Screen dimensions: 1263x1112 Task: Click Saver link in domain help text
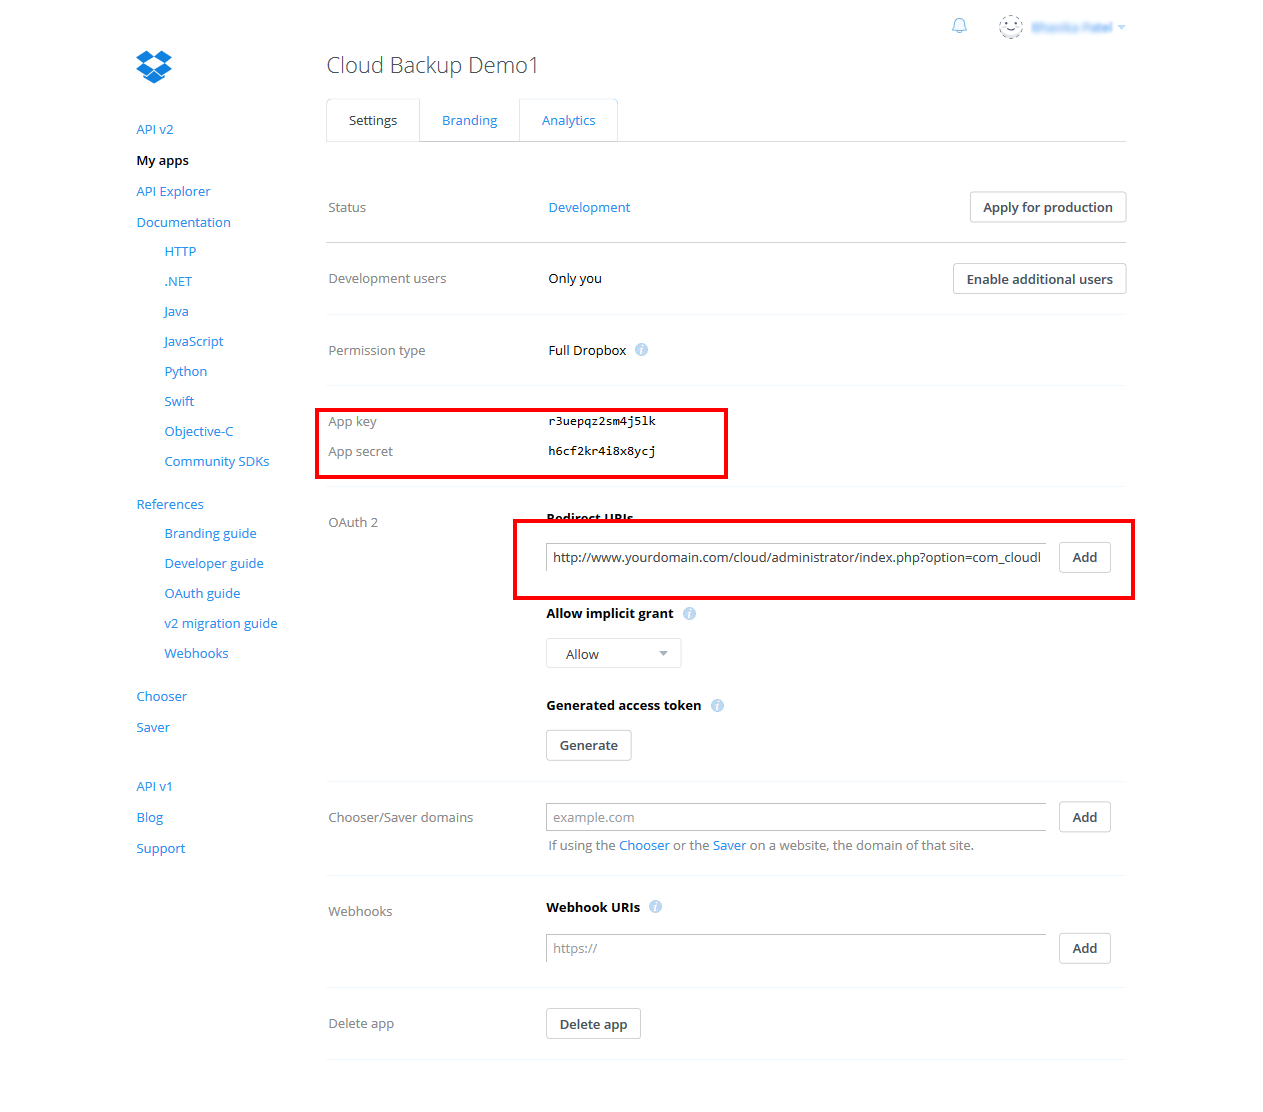pyautogui.click(x=729, y=846)
